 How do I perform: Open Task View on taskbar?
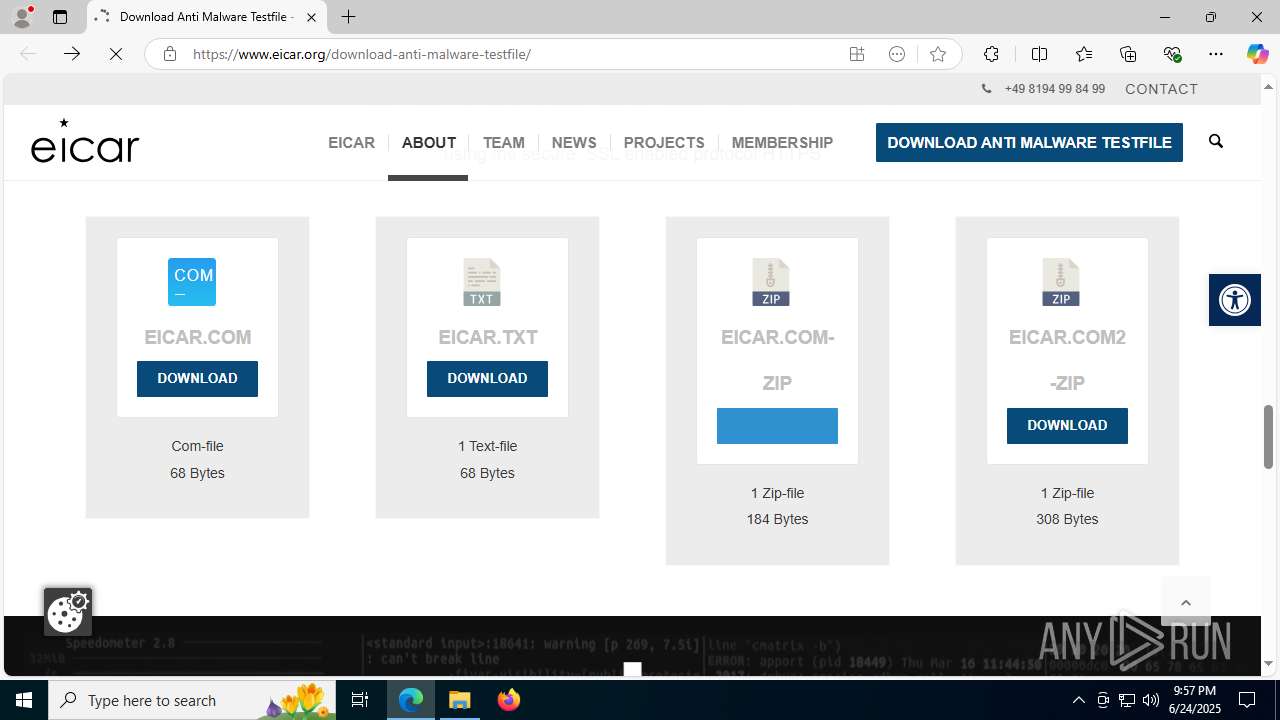point(360,700)
